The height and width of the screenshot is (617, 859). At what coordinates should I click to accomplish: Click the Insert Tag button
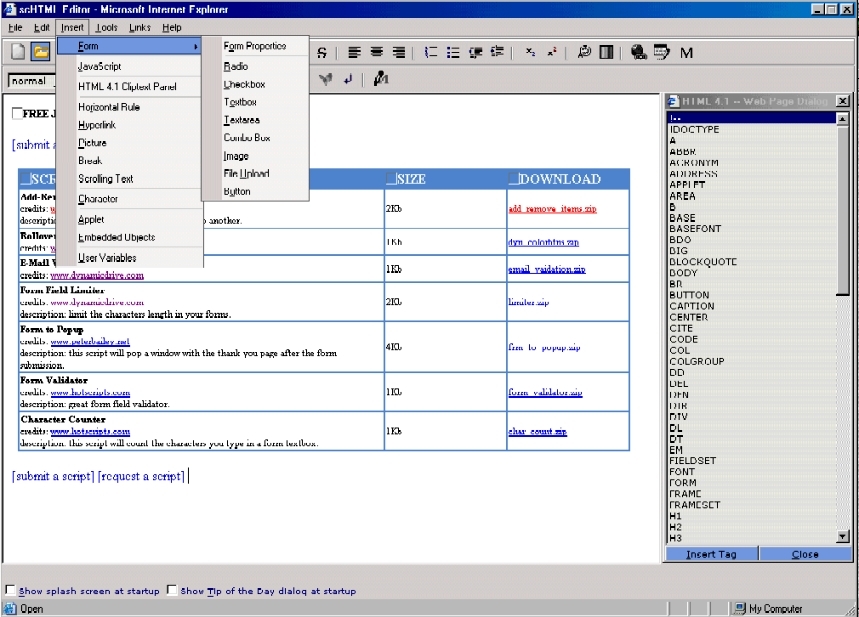pos(711,554)
